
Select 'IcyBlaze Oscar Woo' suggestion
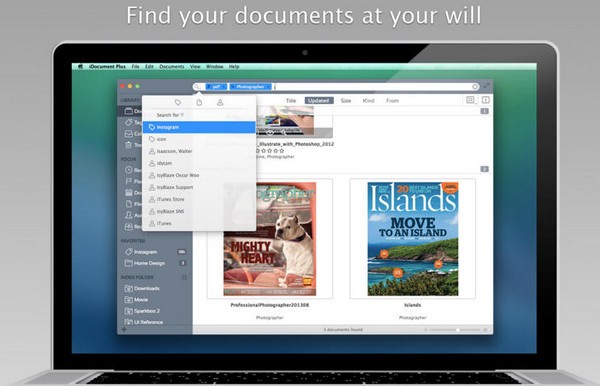click(x=199, y=175)
